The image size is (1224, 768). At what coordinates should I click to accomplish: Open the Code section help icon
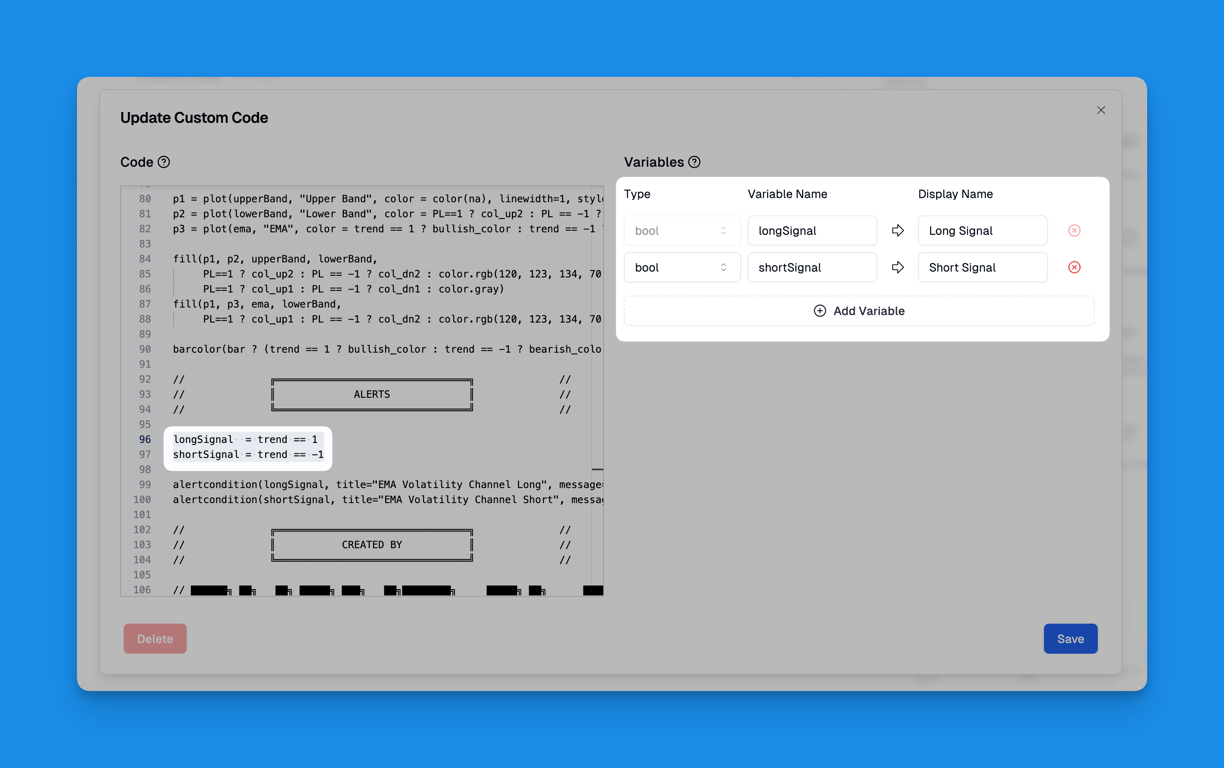(164, 162)
